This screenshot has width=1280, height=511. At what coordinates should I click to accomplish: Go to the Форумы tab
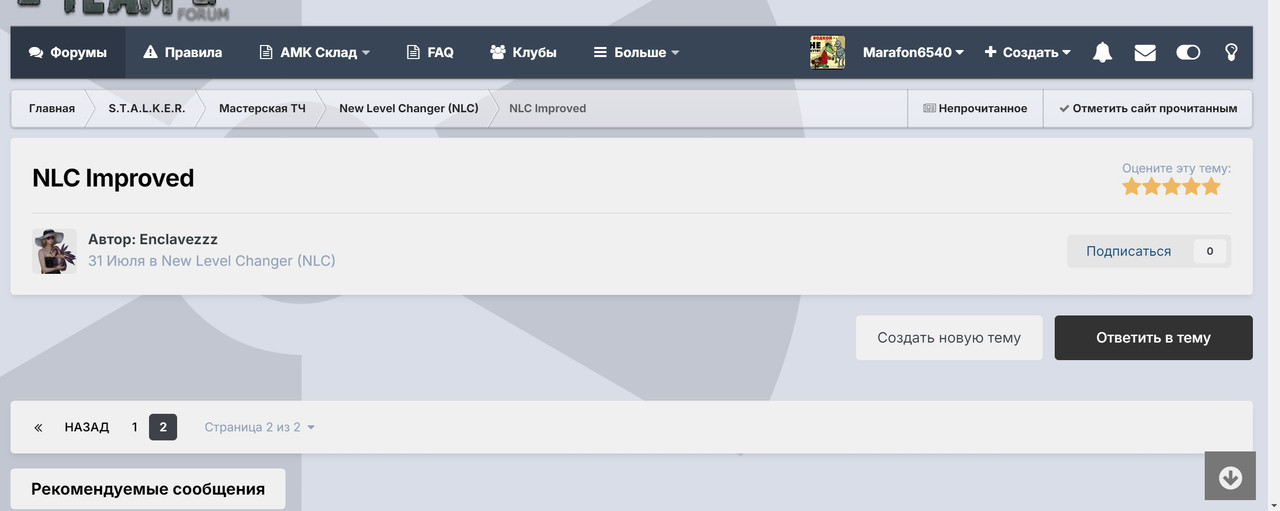[68, 52]
